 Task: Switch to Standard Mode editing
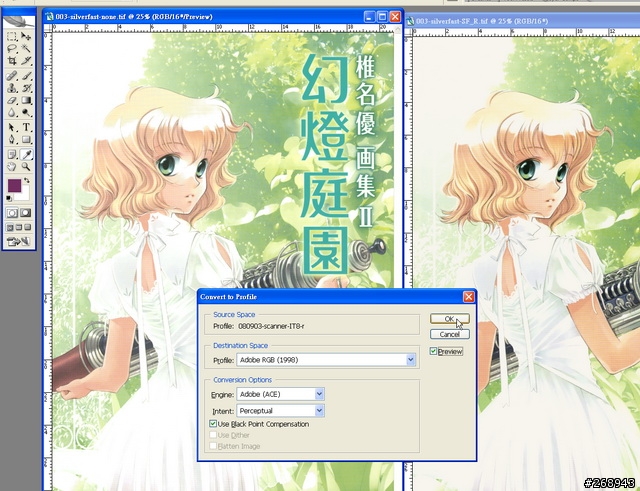pyautogui.click(x=12, y=213)
